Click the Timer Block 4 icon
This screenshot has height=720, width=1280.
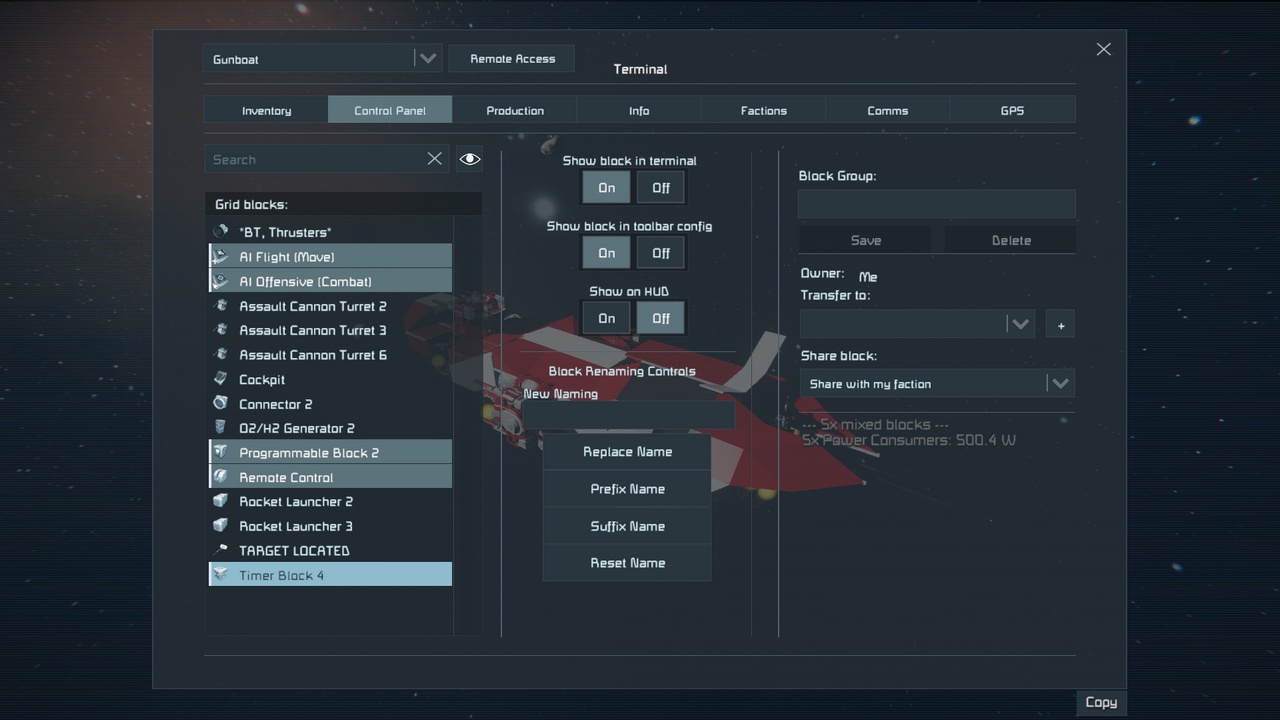[220, 575]
